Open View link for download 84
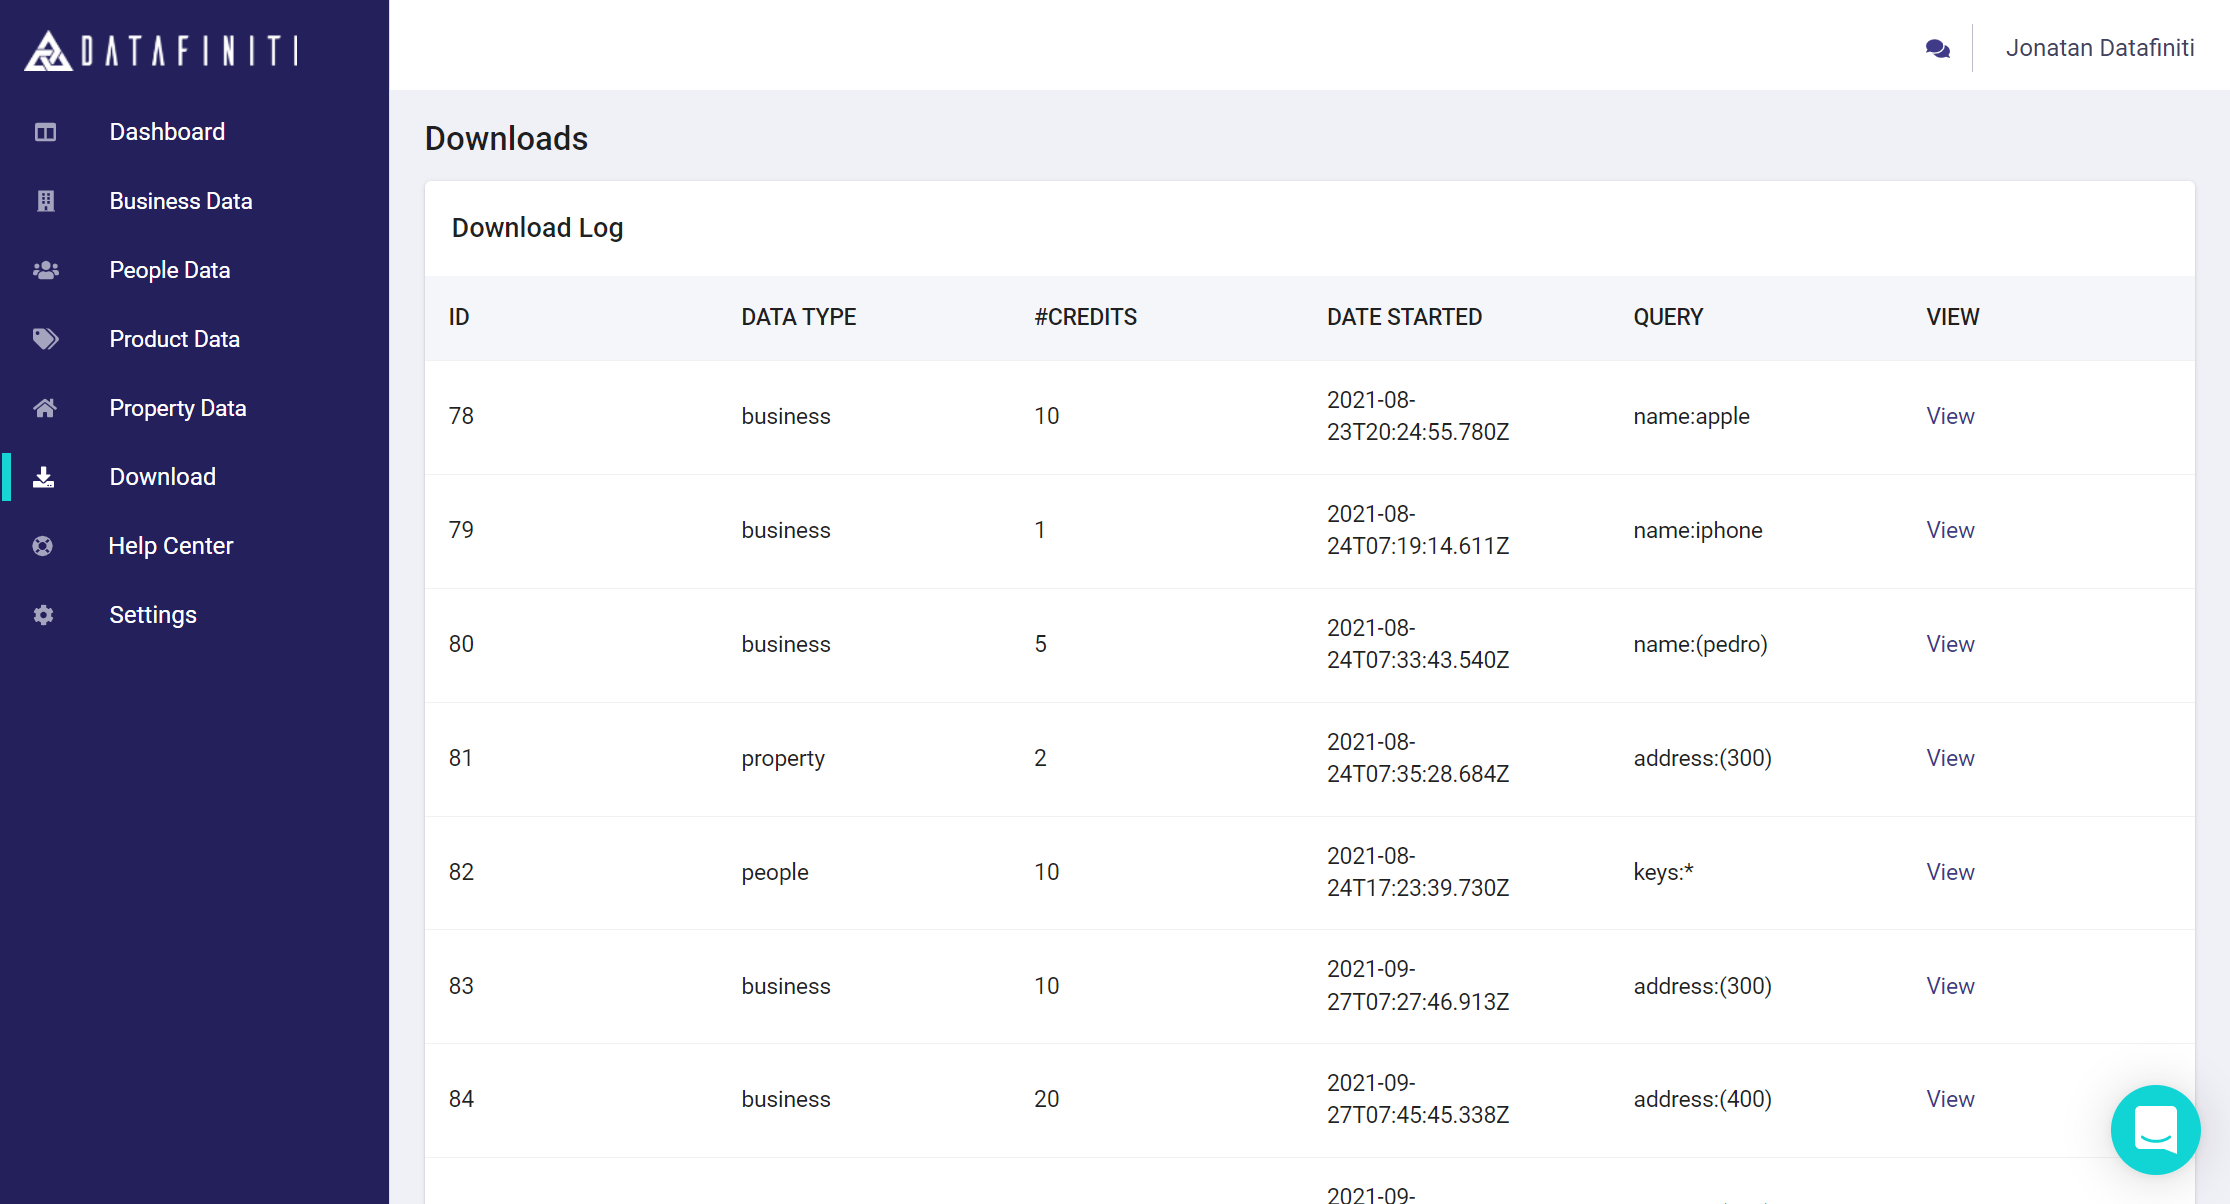This screenshot has height=1204, width=2230. tap(1950, 1099)
